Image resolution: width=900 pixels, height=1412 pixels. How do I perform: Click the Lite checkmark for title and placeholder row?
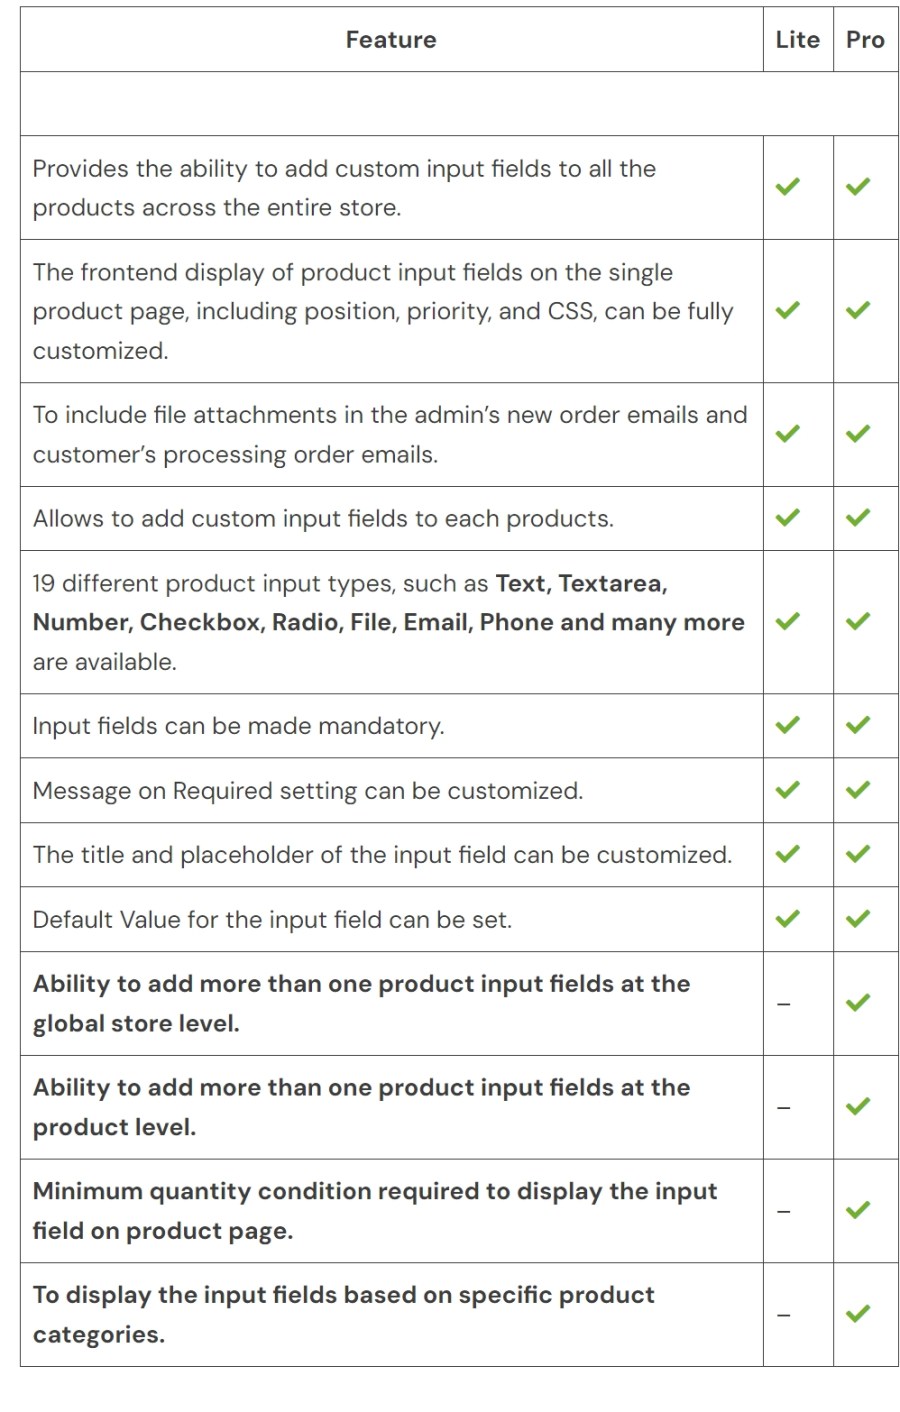pos(788,854)
